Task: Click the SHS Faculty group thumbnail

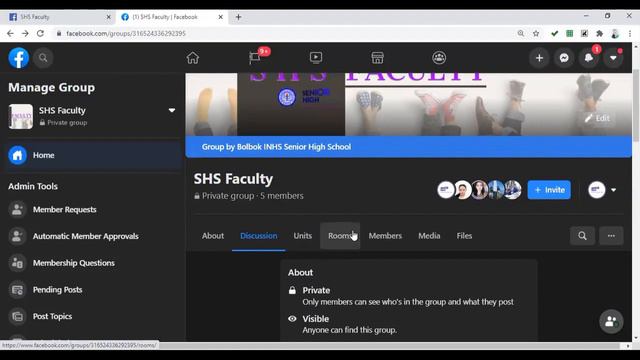Action: tap(21, 117)
